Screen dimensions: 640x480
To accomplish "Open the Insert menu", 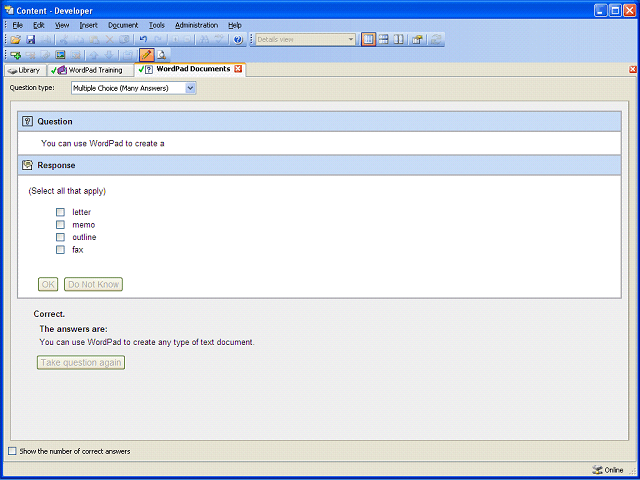I will point(89,25).
